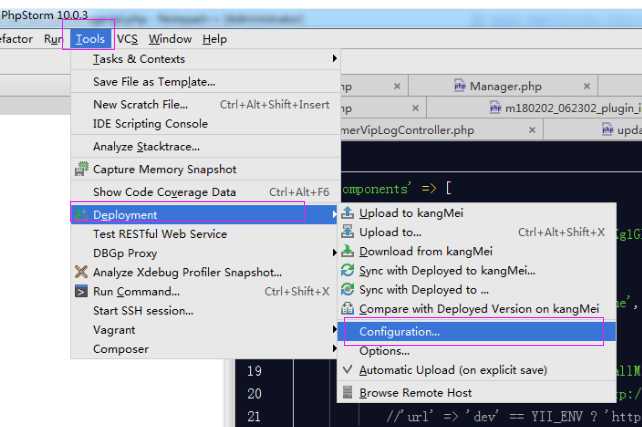Expand Tasks & Contexts submenu
Screen dimensions: 642x427
[206, 59]
